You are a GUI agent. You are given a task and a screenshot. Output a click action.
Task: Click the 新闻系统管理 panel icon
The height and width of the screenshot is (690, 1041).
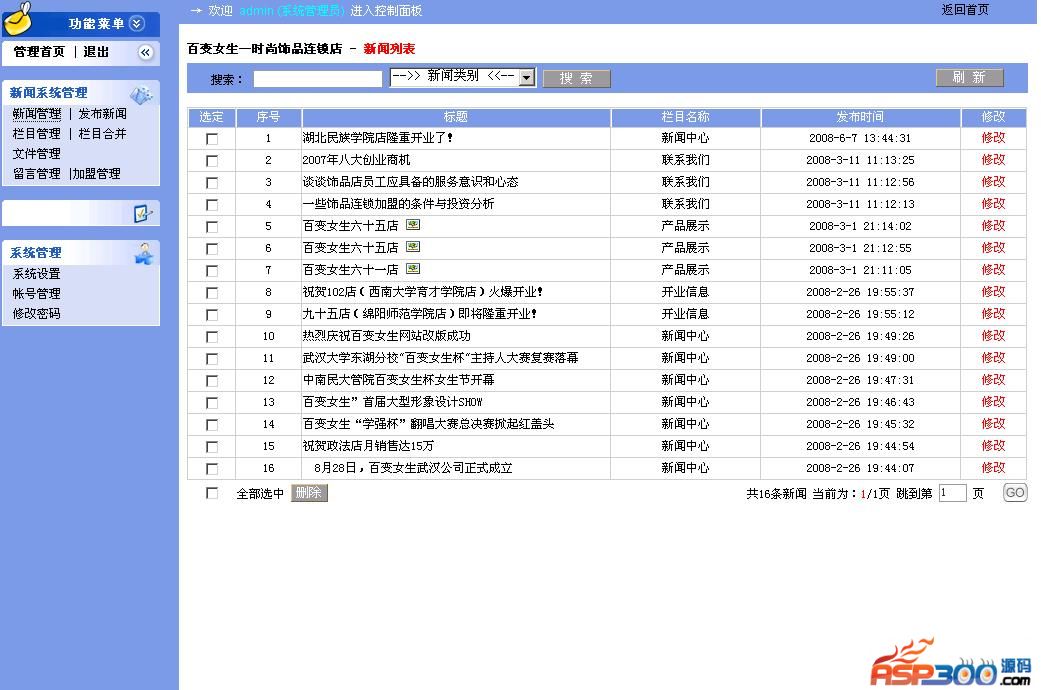click(x=141, y=95)
